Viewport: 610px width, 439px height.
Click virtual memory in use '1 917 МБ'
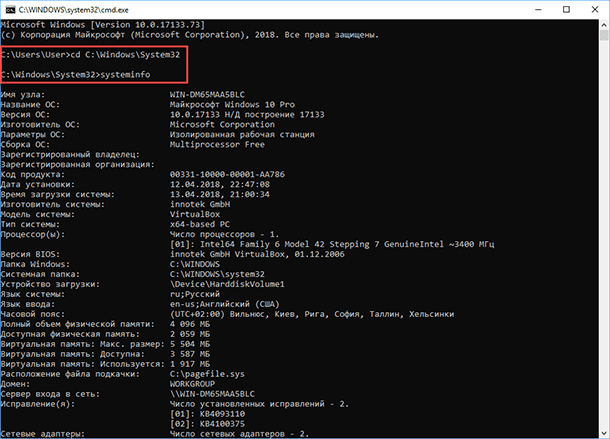point(190,364)
